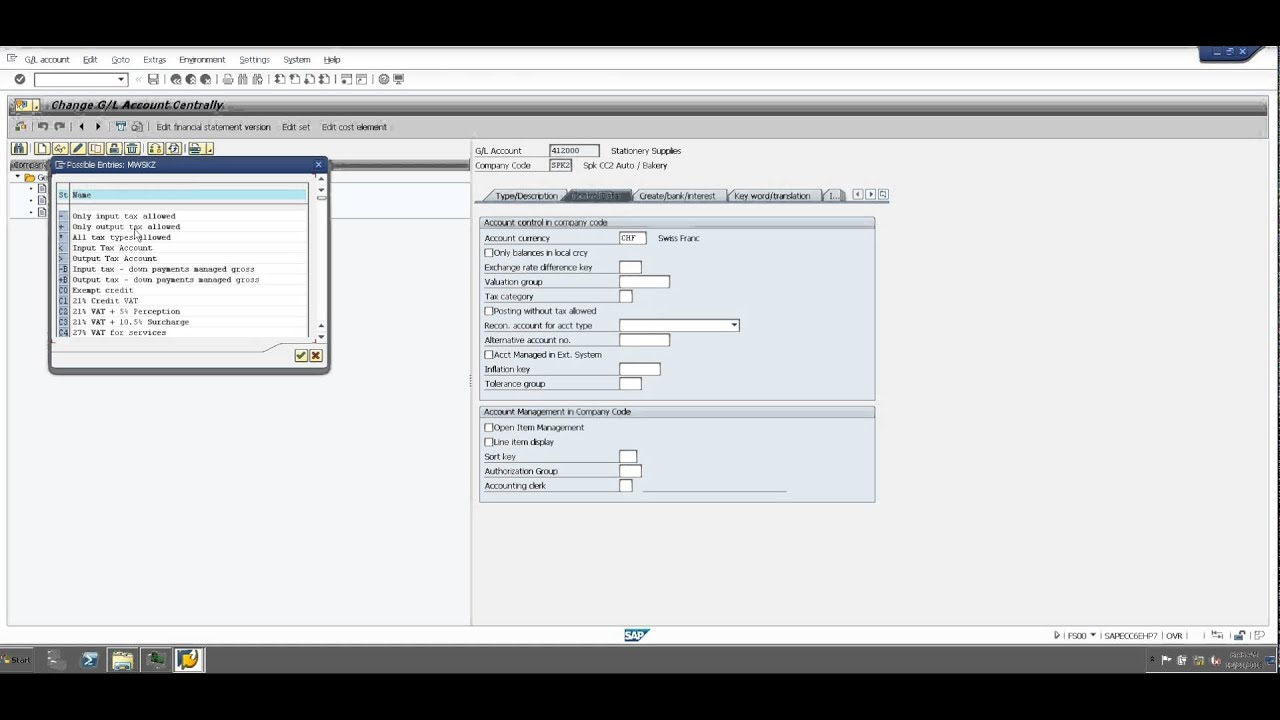Viewport: 1280px width, 720px height.
Task: Click the Lock account padlock icon
Action: (x=114, y=148)
